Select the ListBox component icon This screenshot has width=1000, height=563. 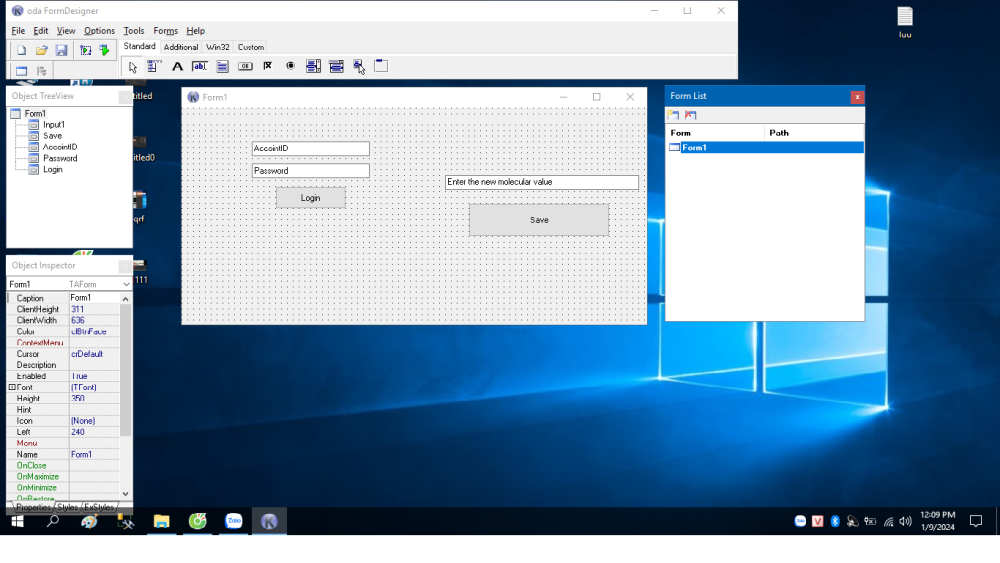click(313, 66)
